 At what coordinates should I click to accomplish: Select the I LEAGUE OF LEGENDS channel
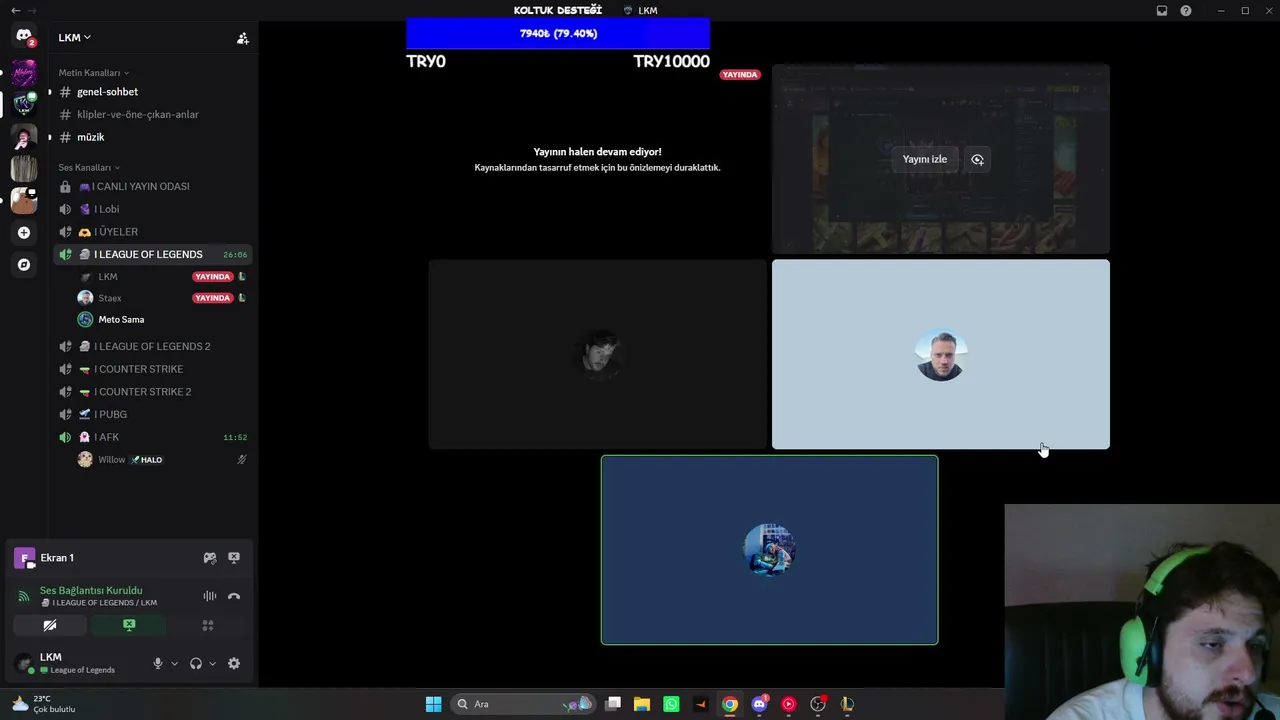[153, 254]
